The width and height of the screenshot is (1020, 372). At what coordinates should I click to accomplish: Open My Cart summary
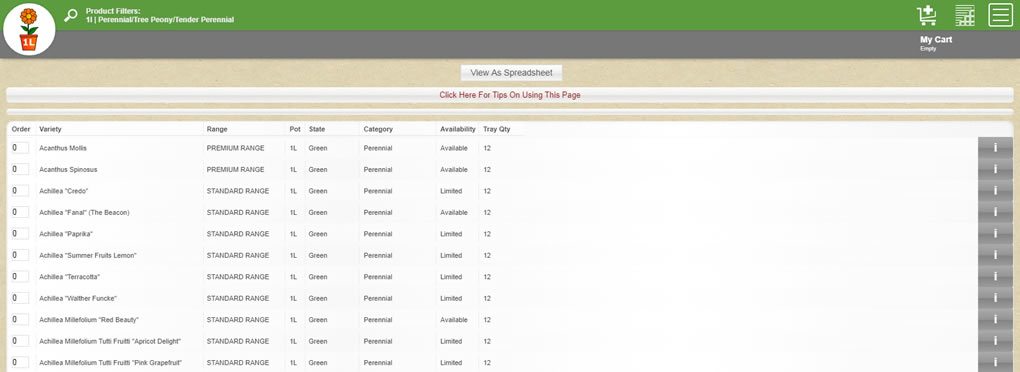tap(936, 43)
